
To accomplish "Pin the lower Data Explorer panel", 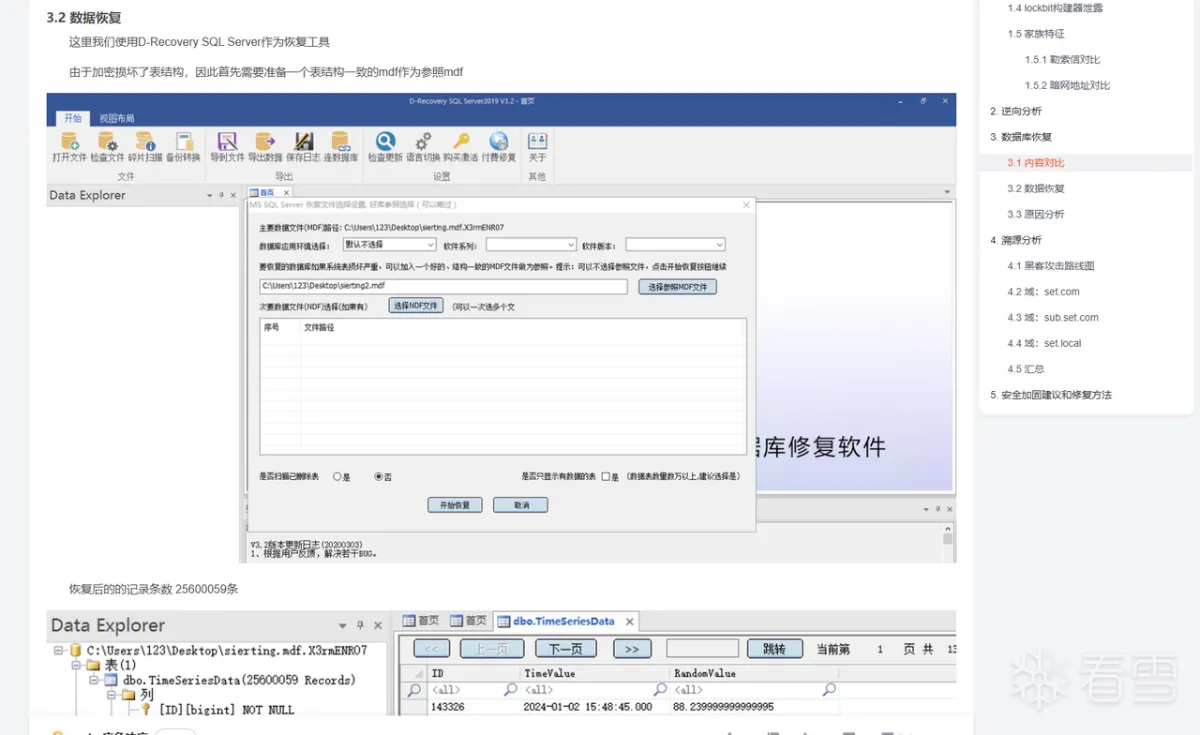I will tap(361, 625).
